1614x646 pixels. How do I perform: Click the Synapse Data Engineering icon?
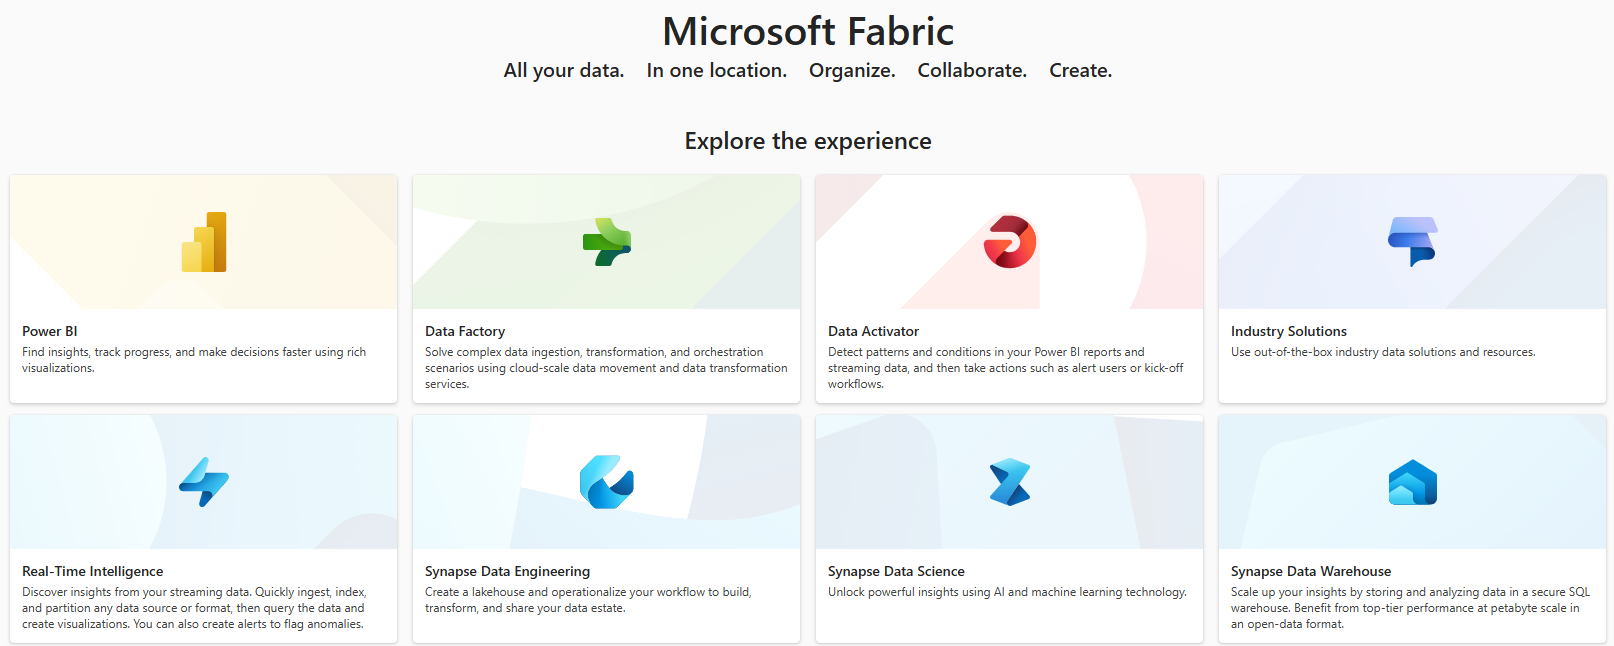(x=607, y=482)
